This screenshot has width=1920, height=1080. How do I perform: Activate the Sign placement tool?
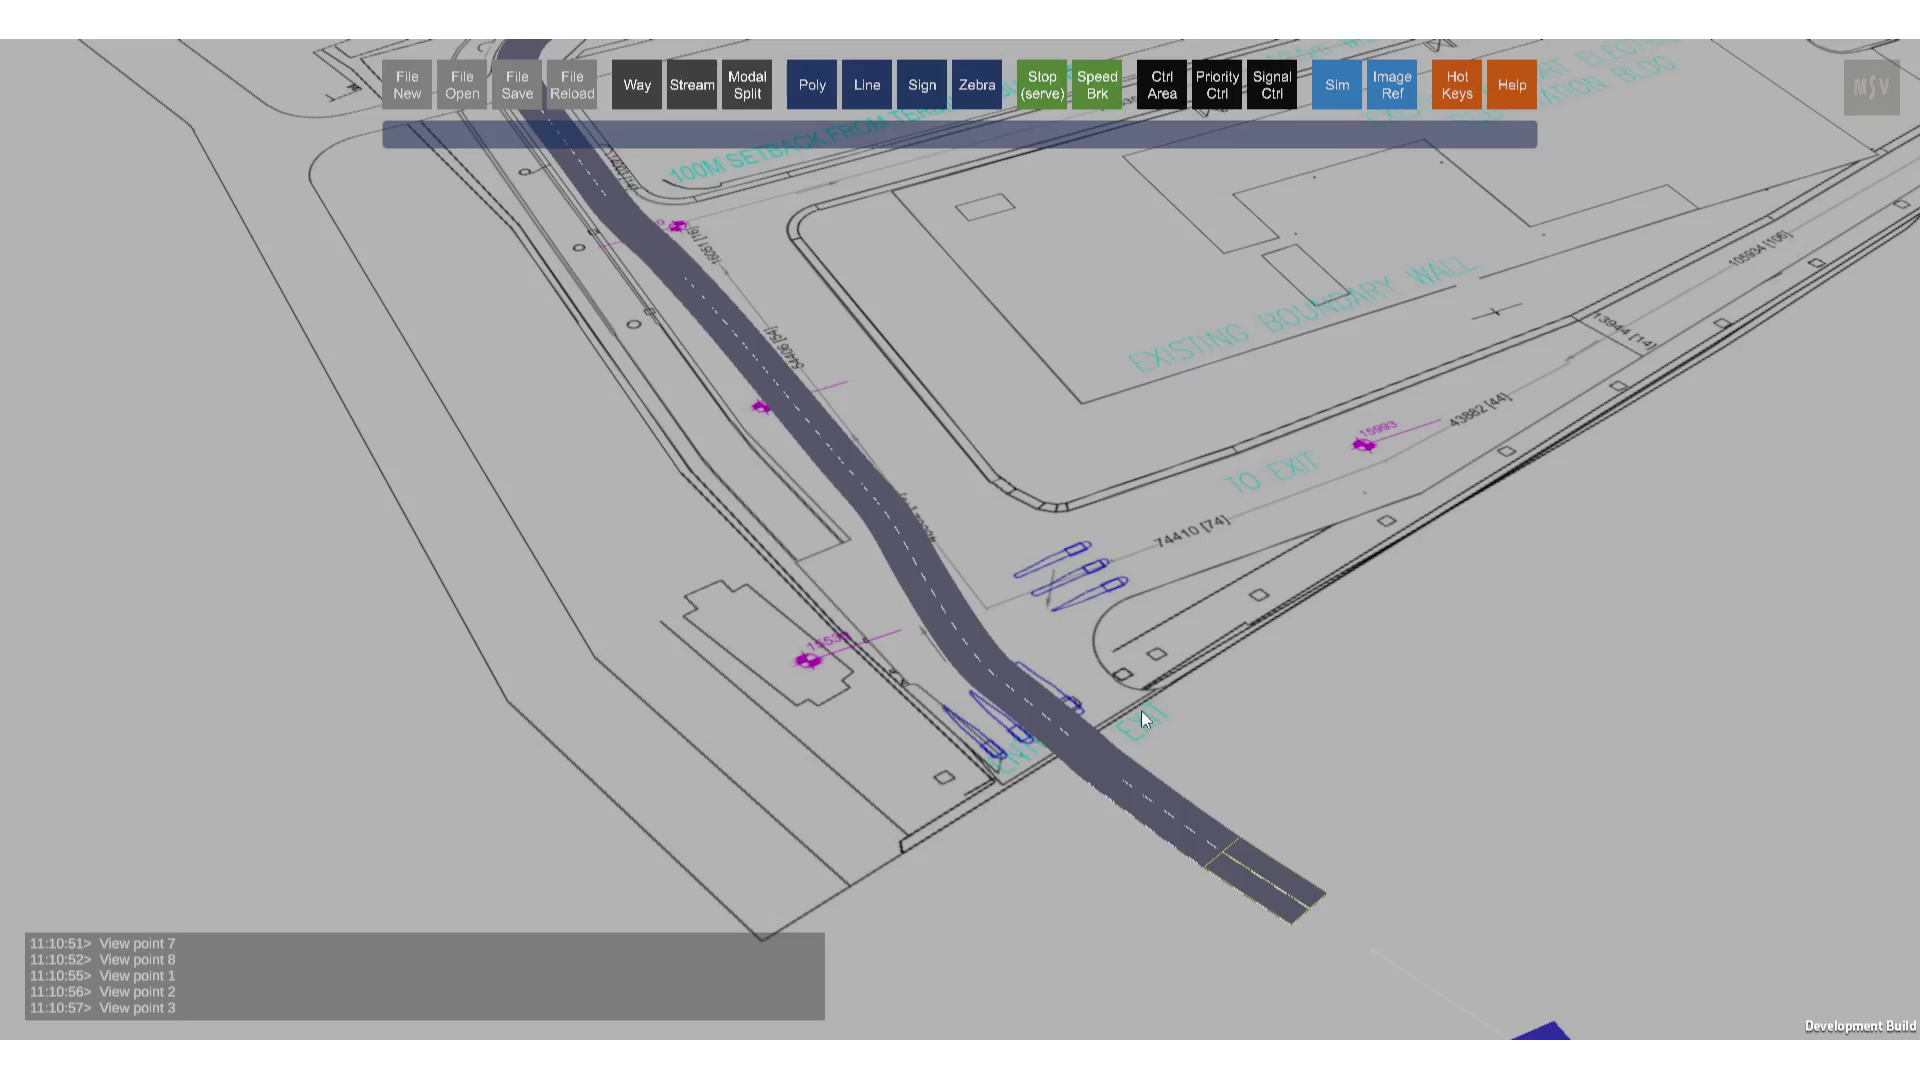pyautogui.click(x=922, y=85)
